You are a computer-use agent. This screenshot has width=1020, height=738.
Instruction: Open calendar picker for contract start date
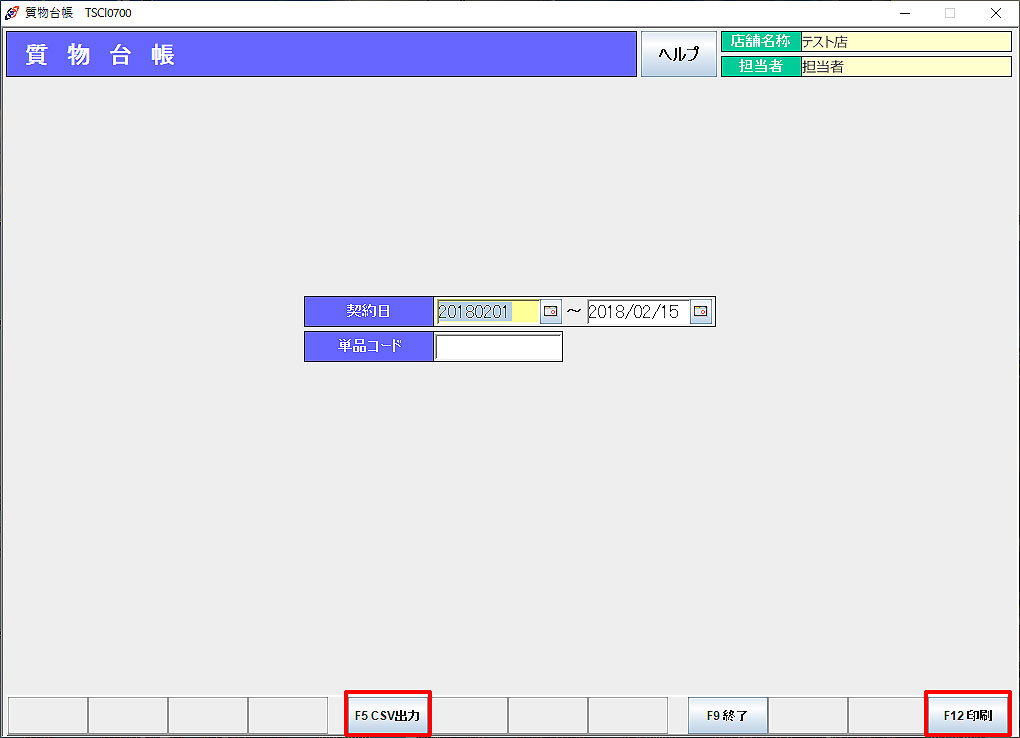coord(550,311)
